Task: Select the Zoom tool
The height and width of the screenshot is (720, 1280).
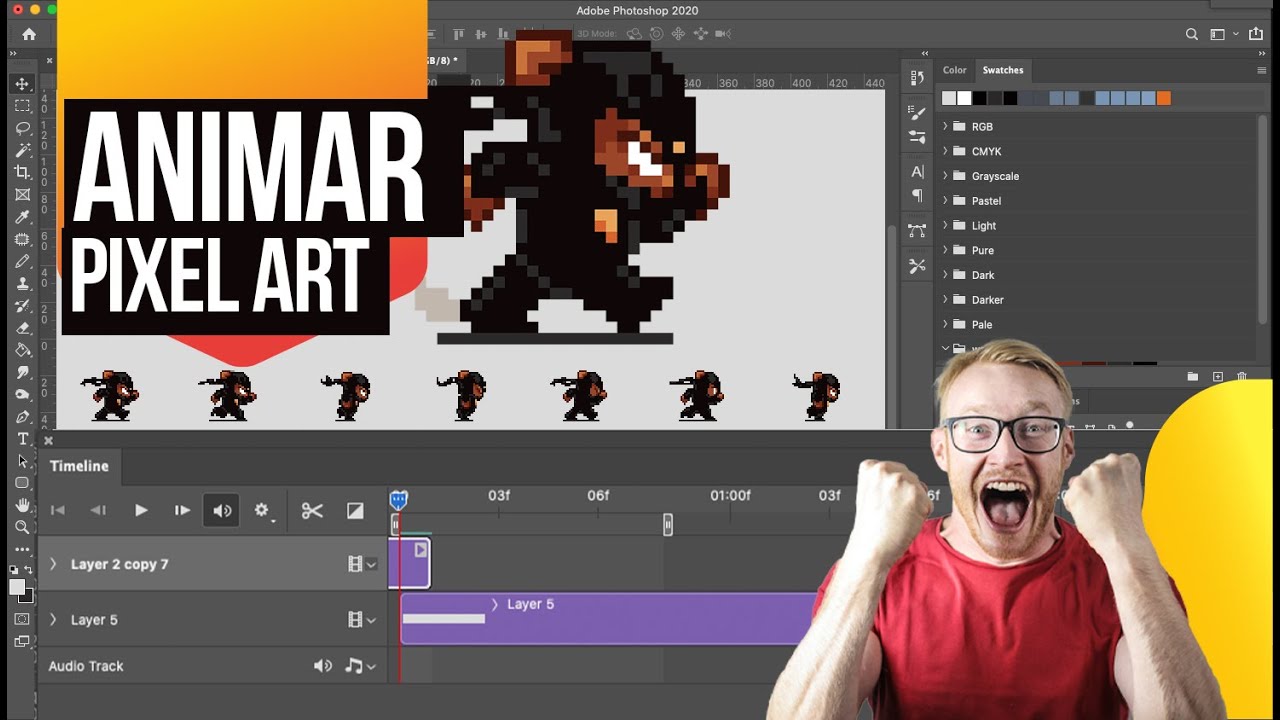Action: [x=22, y=527]
